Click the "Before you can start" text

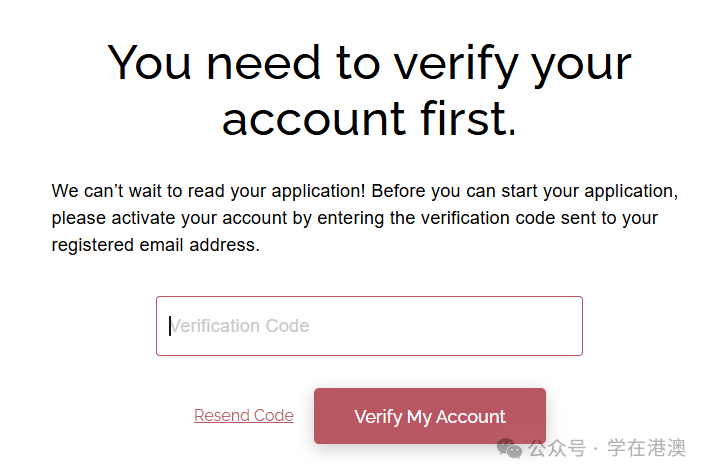click(x=445, y=191)
